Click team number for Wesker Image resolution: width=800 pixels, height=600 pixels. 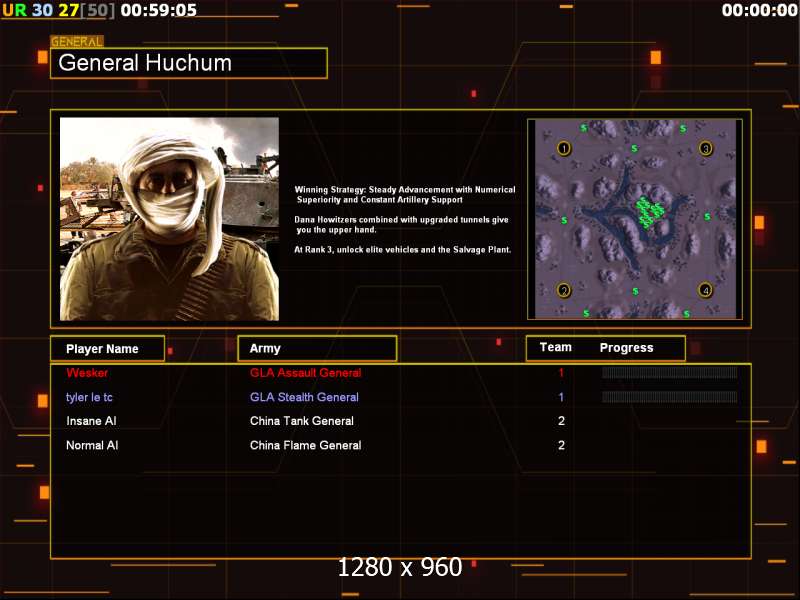[561, 373]
